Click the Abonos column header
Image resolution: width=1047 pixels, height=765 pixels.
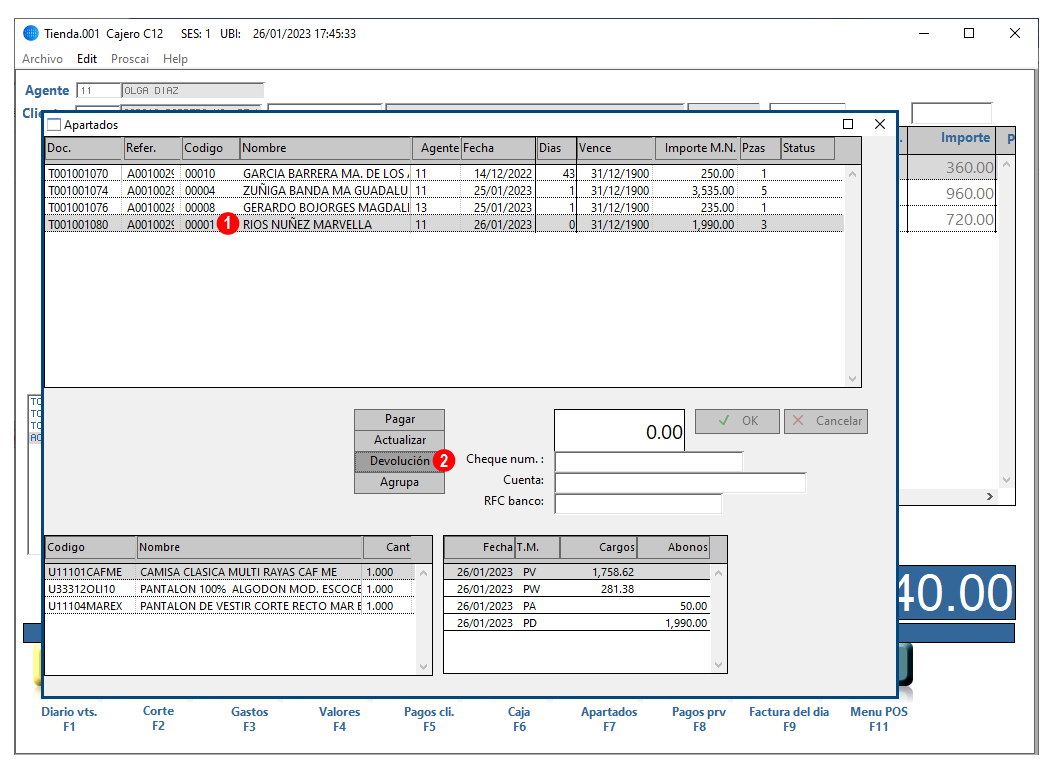pos(673,547)
